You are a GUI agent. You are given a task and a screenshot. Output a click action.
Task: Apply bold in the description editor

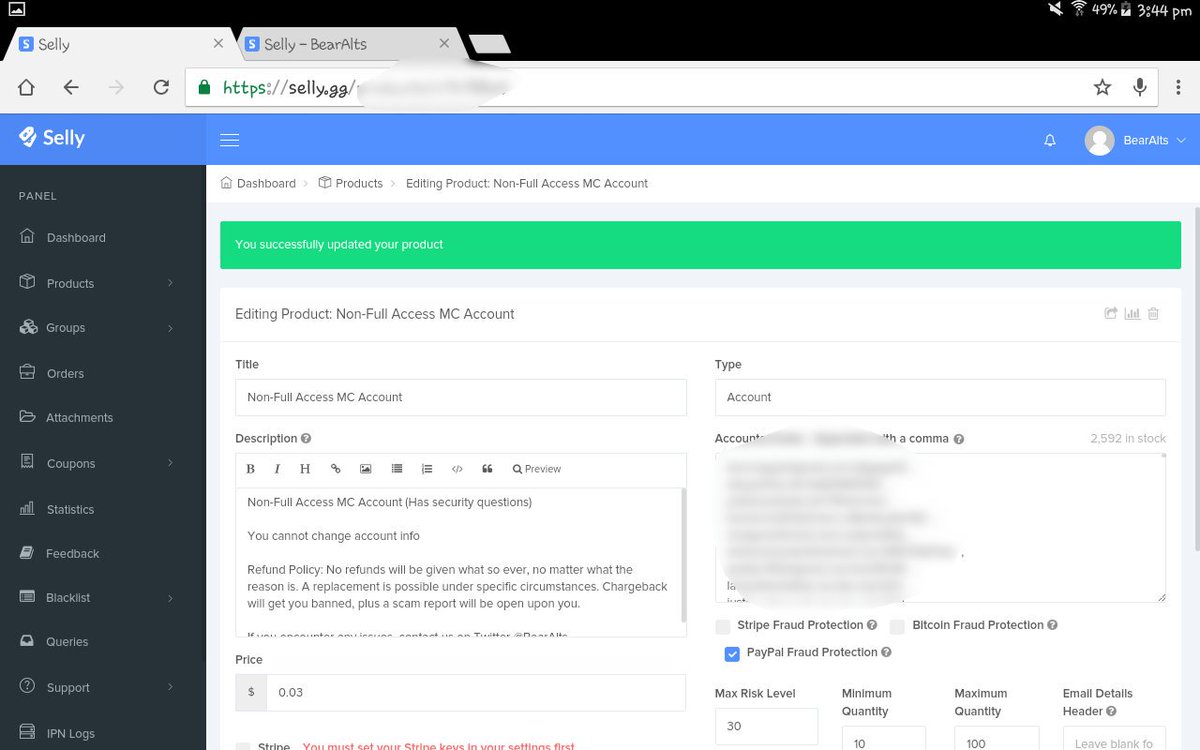pos(250,469)
